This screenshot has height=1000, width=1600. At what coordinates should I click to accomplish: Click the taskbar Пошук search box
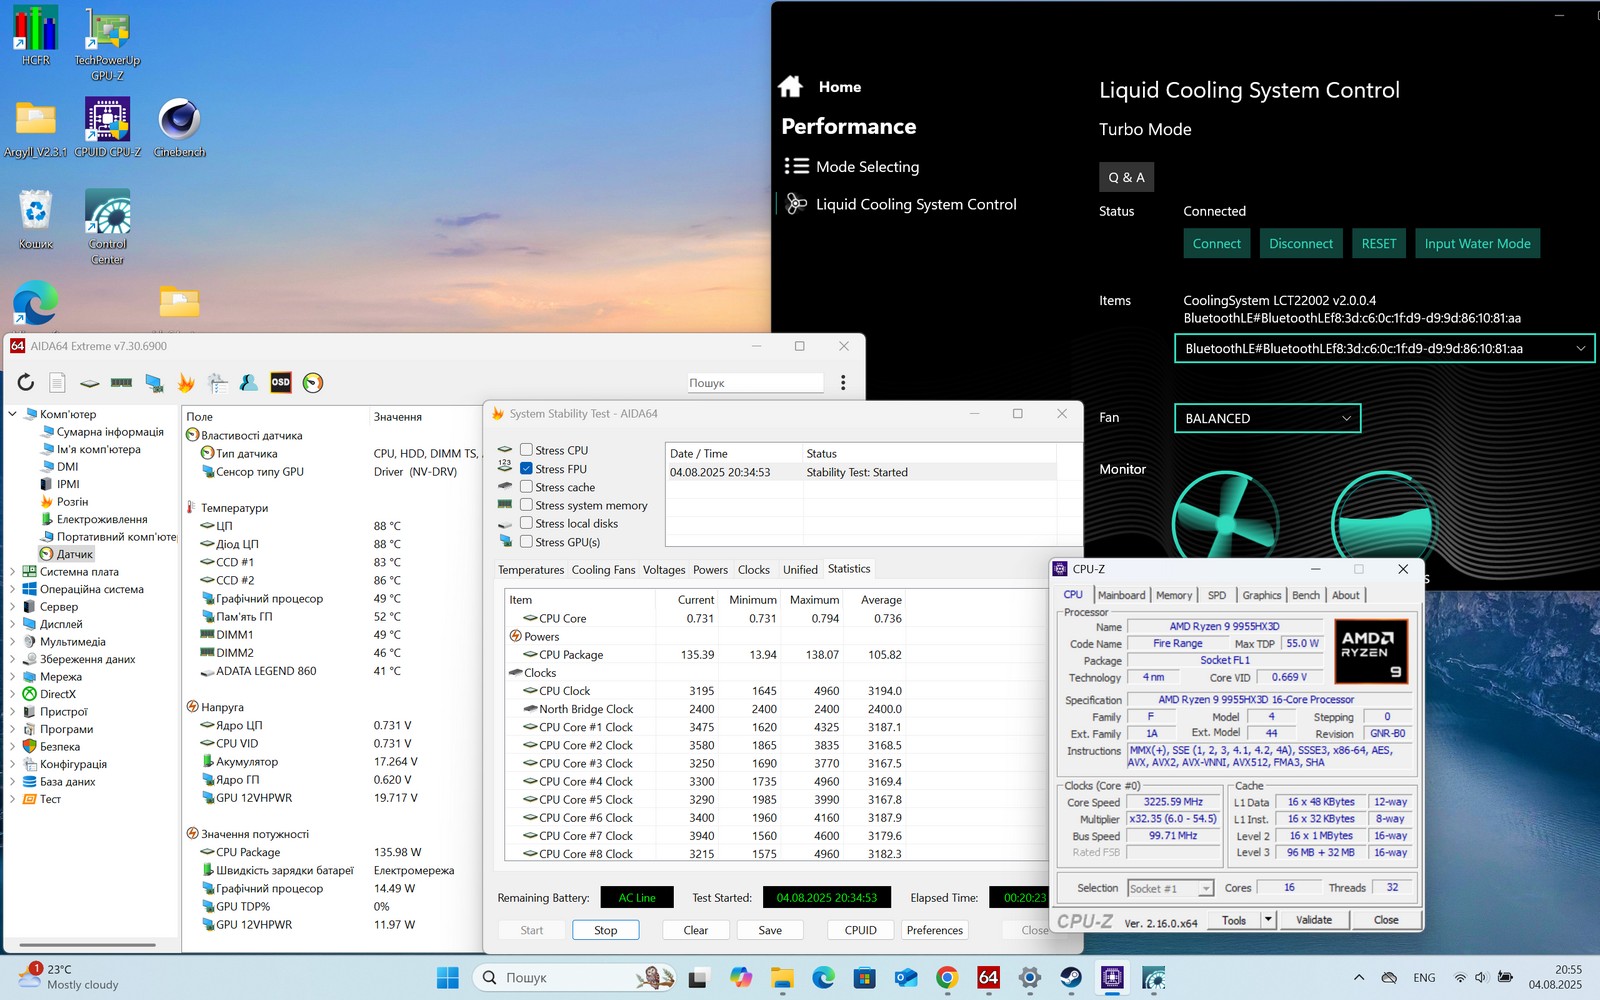click(576, 977)
